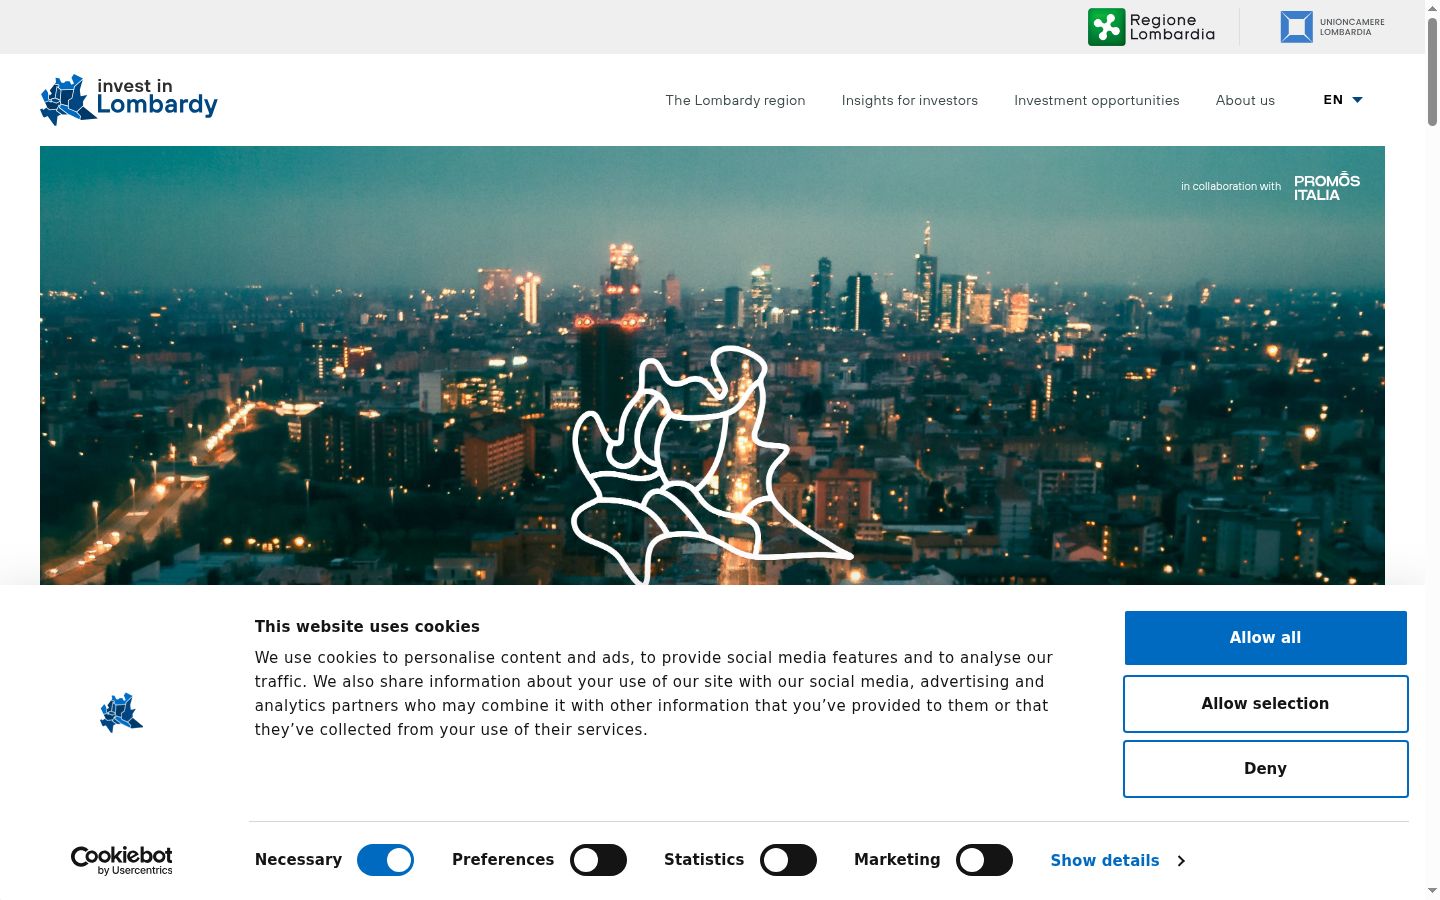Open the About us menu
Image resolution: width=1440 pixels, height=900 pixels.
point(1245,100)
